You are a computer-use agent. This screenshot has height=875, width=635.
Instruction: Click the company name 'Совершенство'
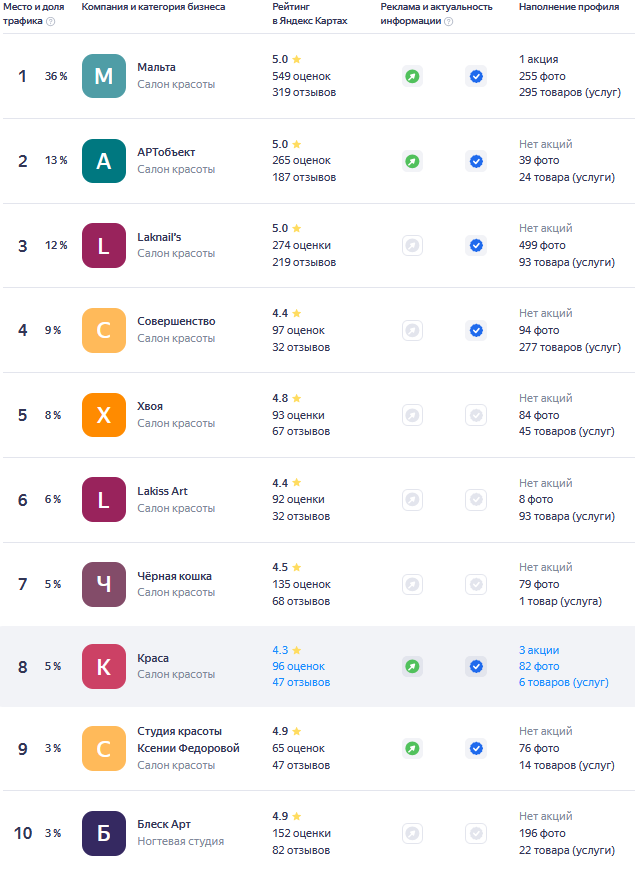coord(176,321)
